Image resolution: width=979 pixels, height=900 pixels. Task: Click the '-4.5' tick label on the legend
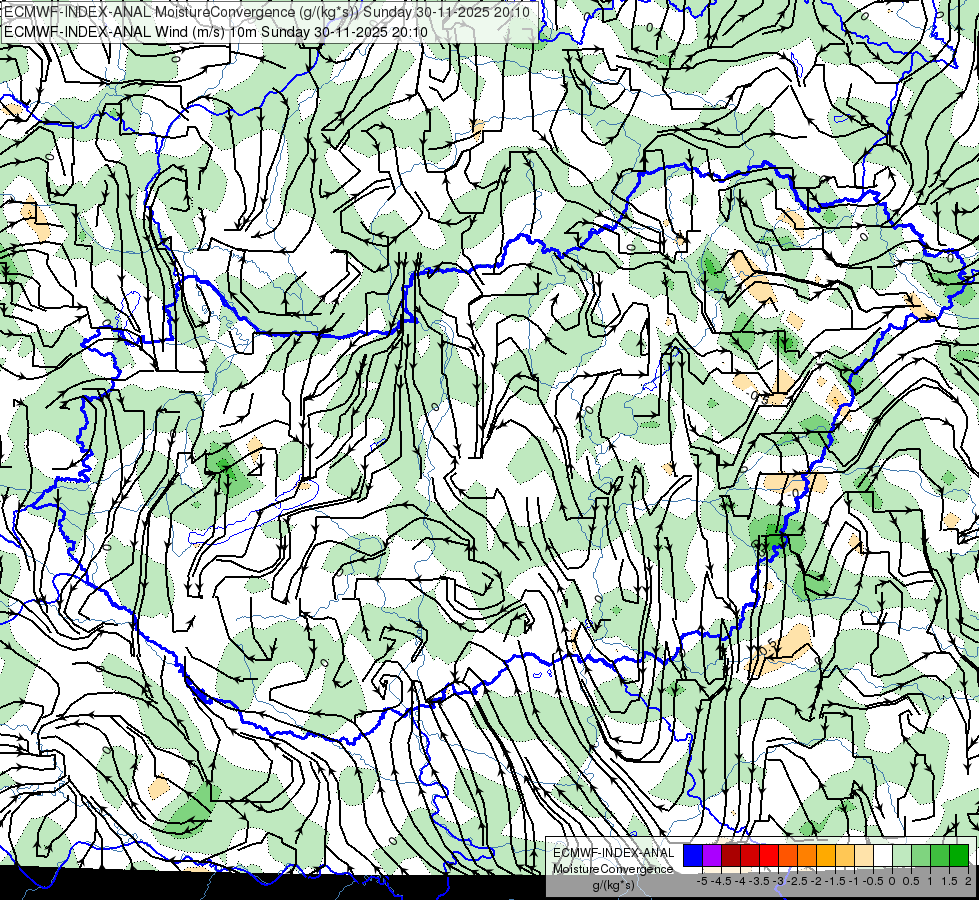coord(722,881)
